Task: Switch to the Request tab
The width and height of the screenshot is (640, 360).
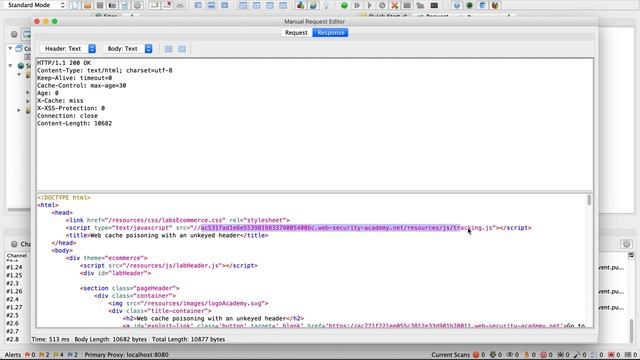Action: click(x=296, y=33)
